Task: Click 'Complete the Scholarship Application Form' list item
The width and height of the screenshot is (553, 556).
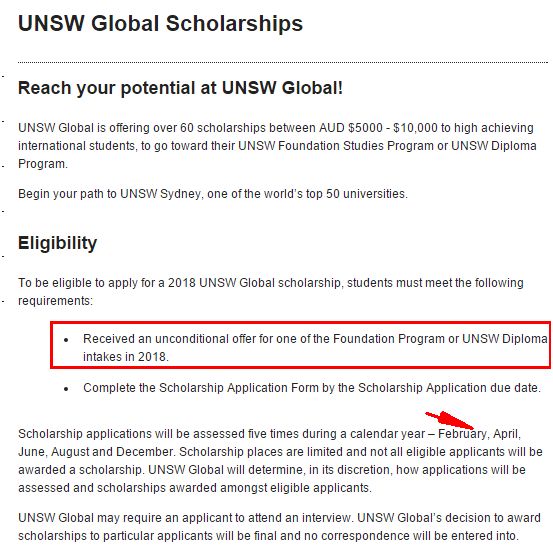Action: pos(312,388)
